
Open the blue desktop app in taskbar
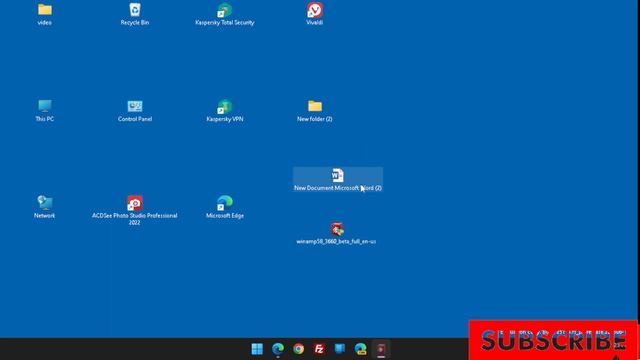pos(340,349)
